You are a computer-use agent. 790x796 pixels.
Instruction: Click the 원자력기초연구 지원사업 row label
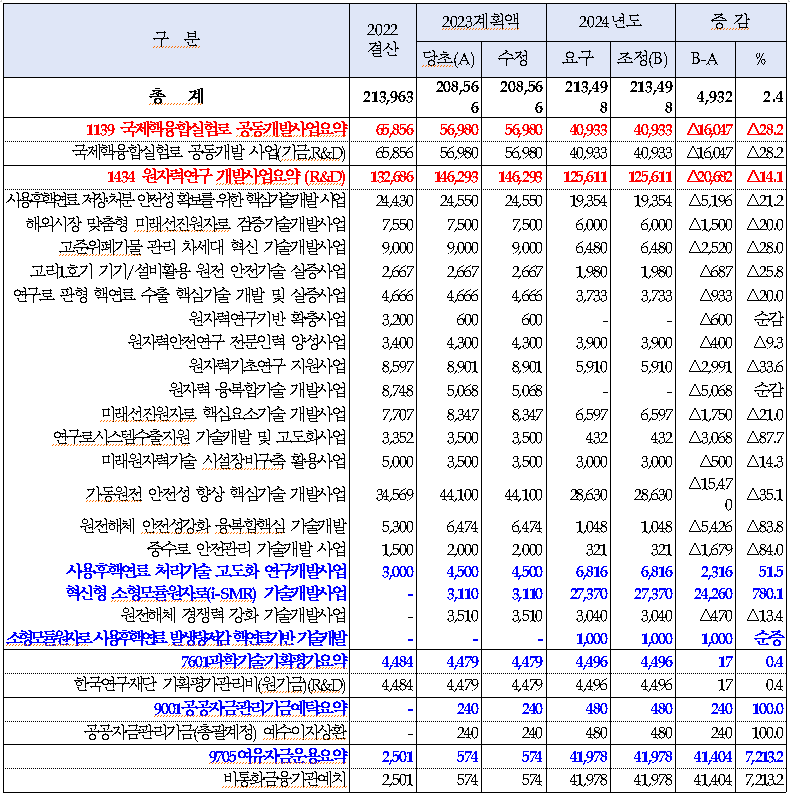pos(267,365)
